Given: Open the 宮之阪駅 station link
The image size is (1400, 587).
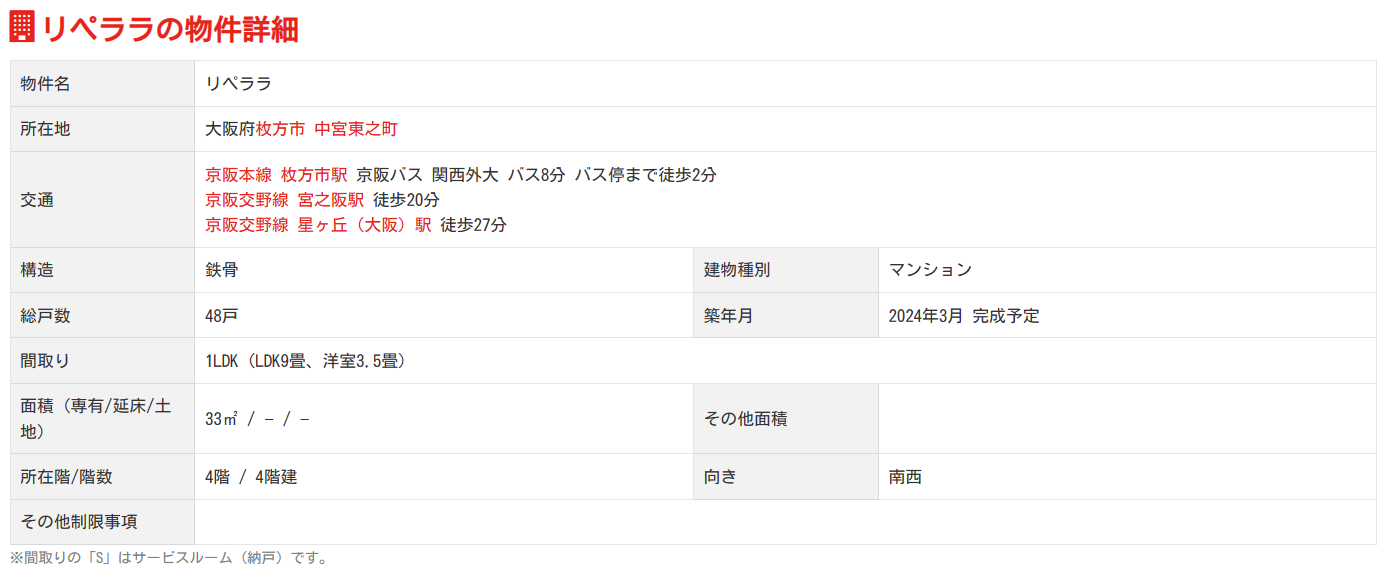Looking at the screenshot, I should (x=331, y=200).
